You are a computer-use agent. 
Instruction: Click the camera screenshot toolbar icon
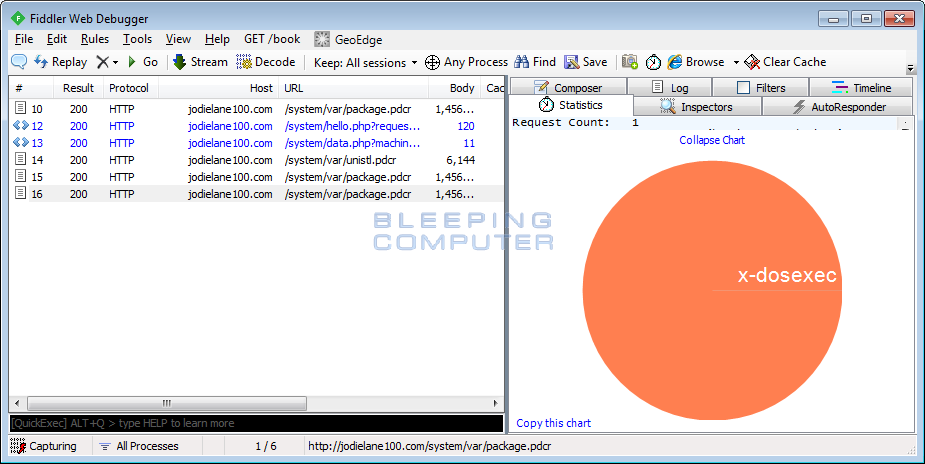click(630, 62)
